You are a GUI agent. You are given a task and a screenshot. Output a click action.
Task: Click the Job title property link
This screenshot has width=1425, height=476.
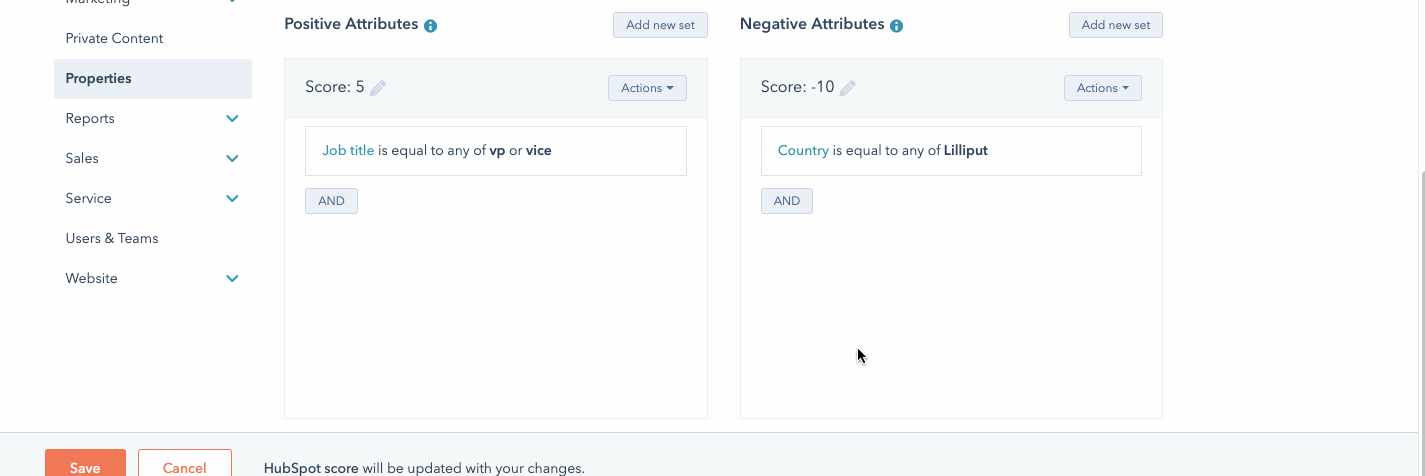348,151
